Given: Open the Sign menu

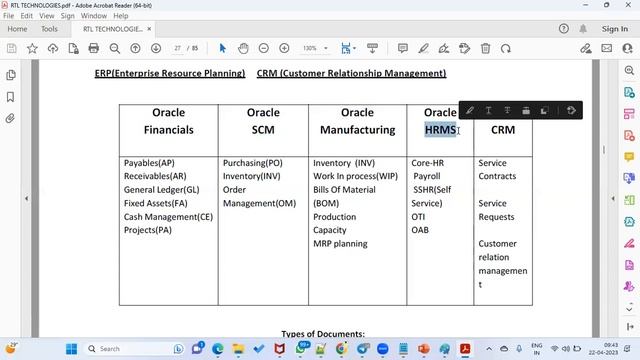Looking at the screenshot, I should (68, 16).
